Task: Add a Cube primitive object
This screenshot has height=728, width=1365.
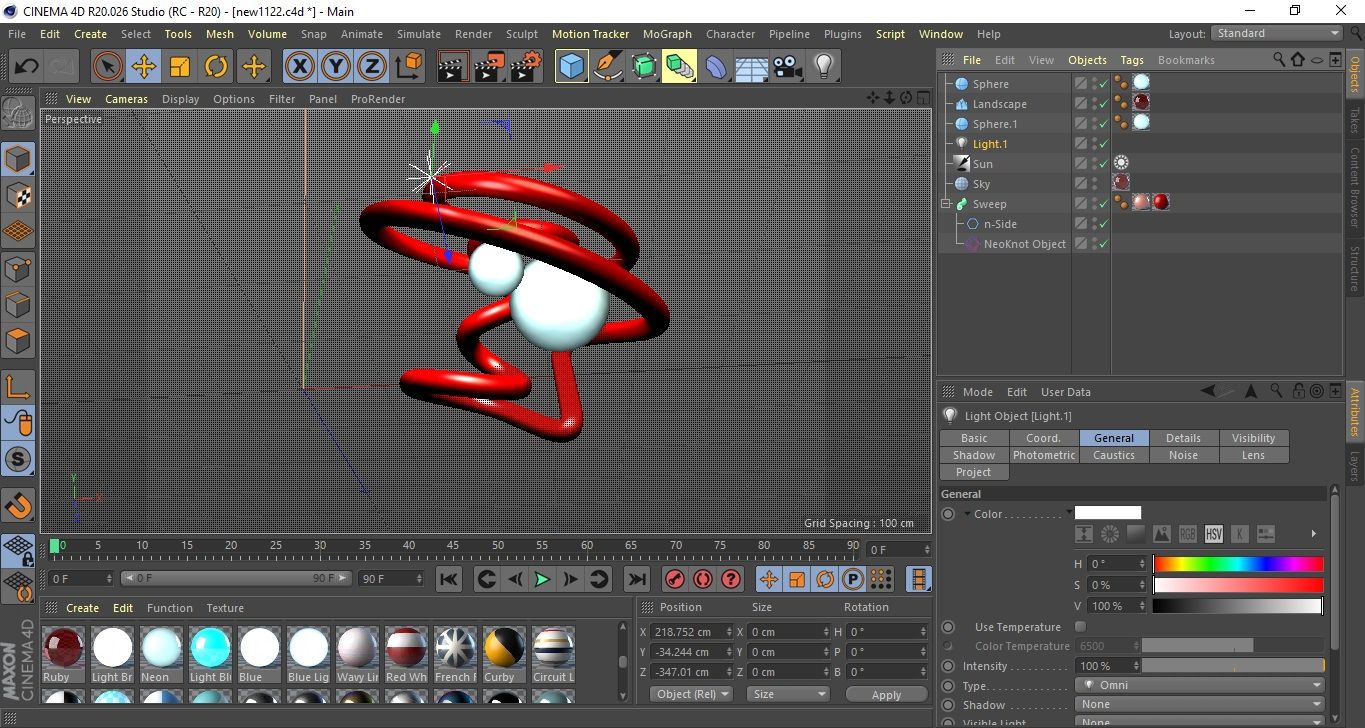Action: point(571,67)
